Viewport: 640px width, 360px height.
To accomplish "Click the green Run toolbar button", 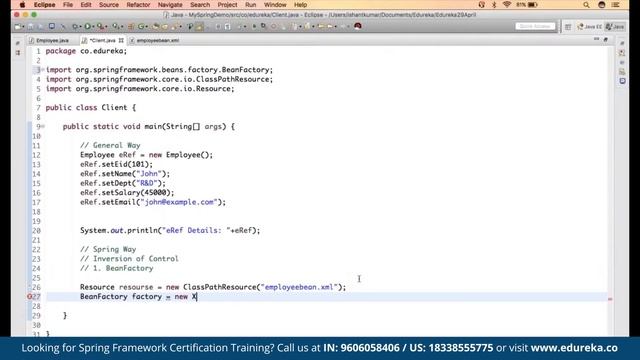I will pyautogui.click(x=87, y=27).
